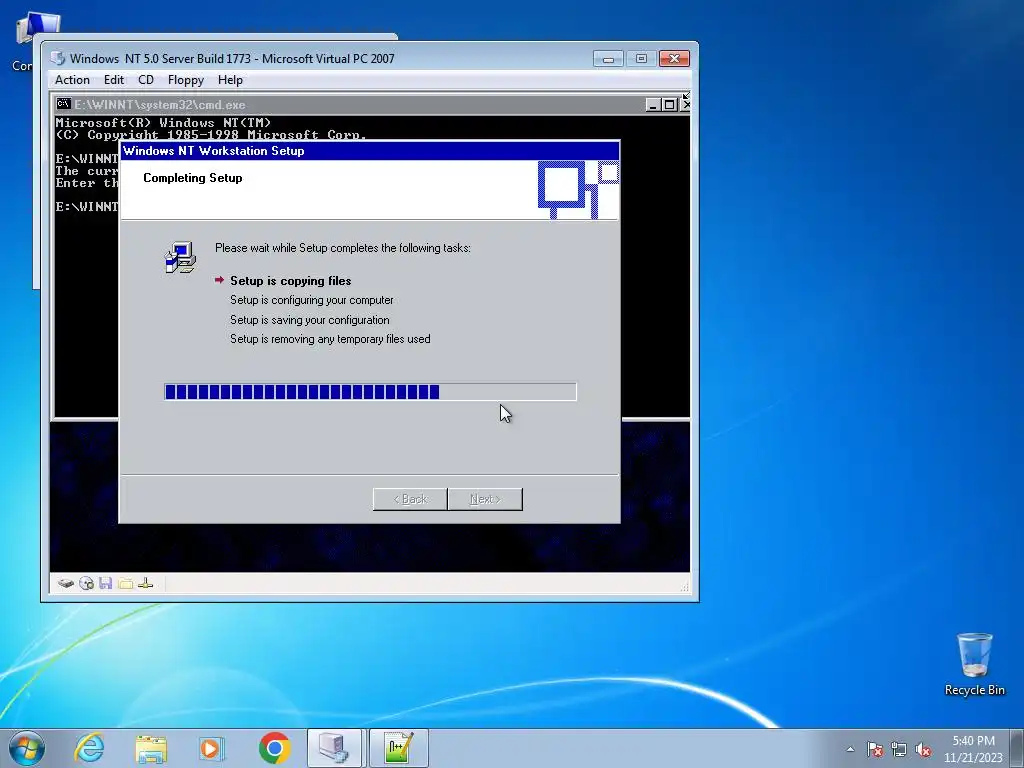1024x768 pixels.
Task: Select the Virtual PC taskbar button
Action: tap(334, 748)
